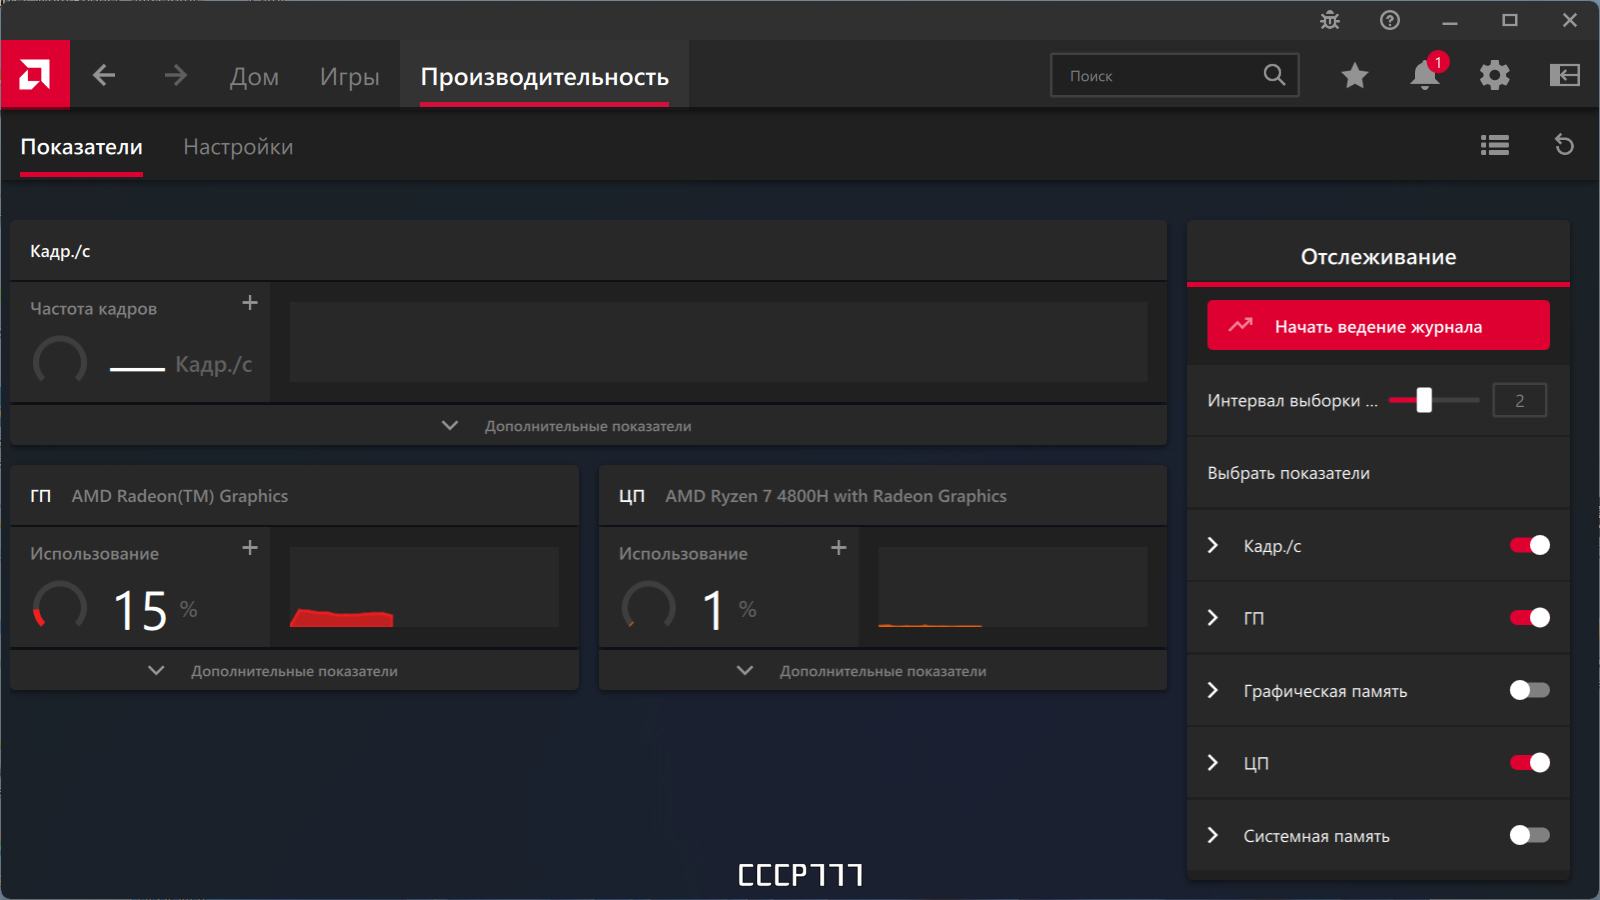1600x900 pixels.
Task: Expand Дополнительные показатели under Кадр./с
Action: (588, 426)
